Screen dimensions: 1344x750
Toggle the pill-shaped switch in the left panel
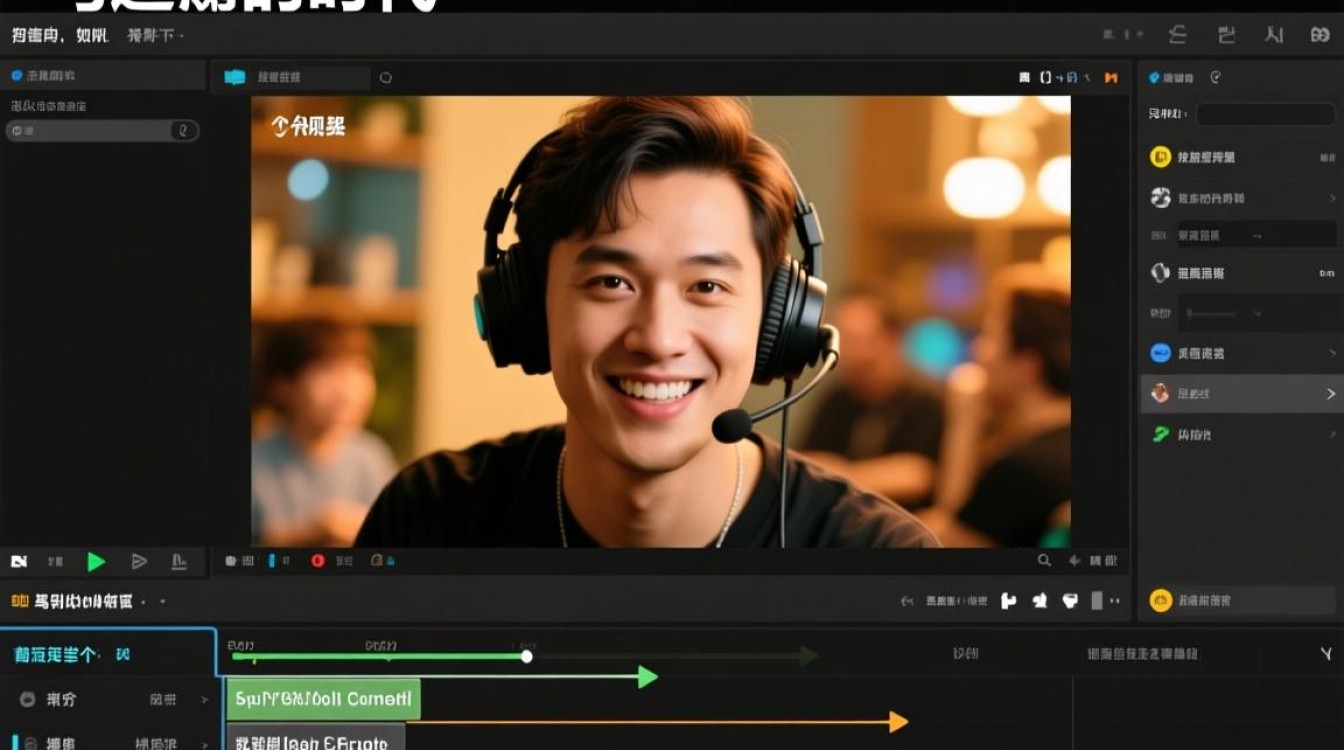pyautogui.click(x=102, y=131)
